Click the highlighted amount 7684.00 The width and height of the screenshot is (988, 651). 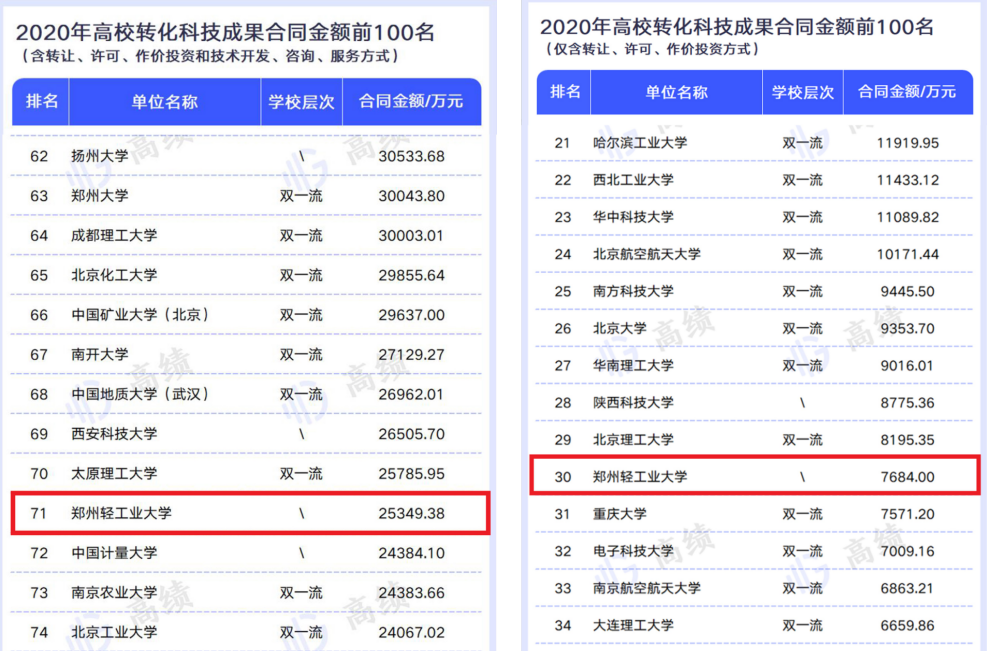click(x=906, y=477)
